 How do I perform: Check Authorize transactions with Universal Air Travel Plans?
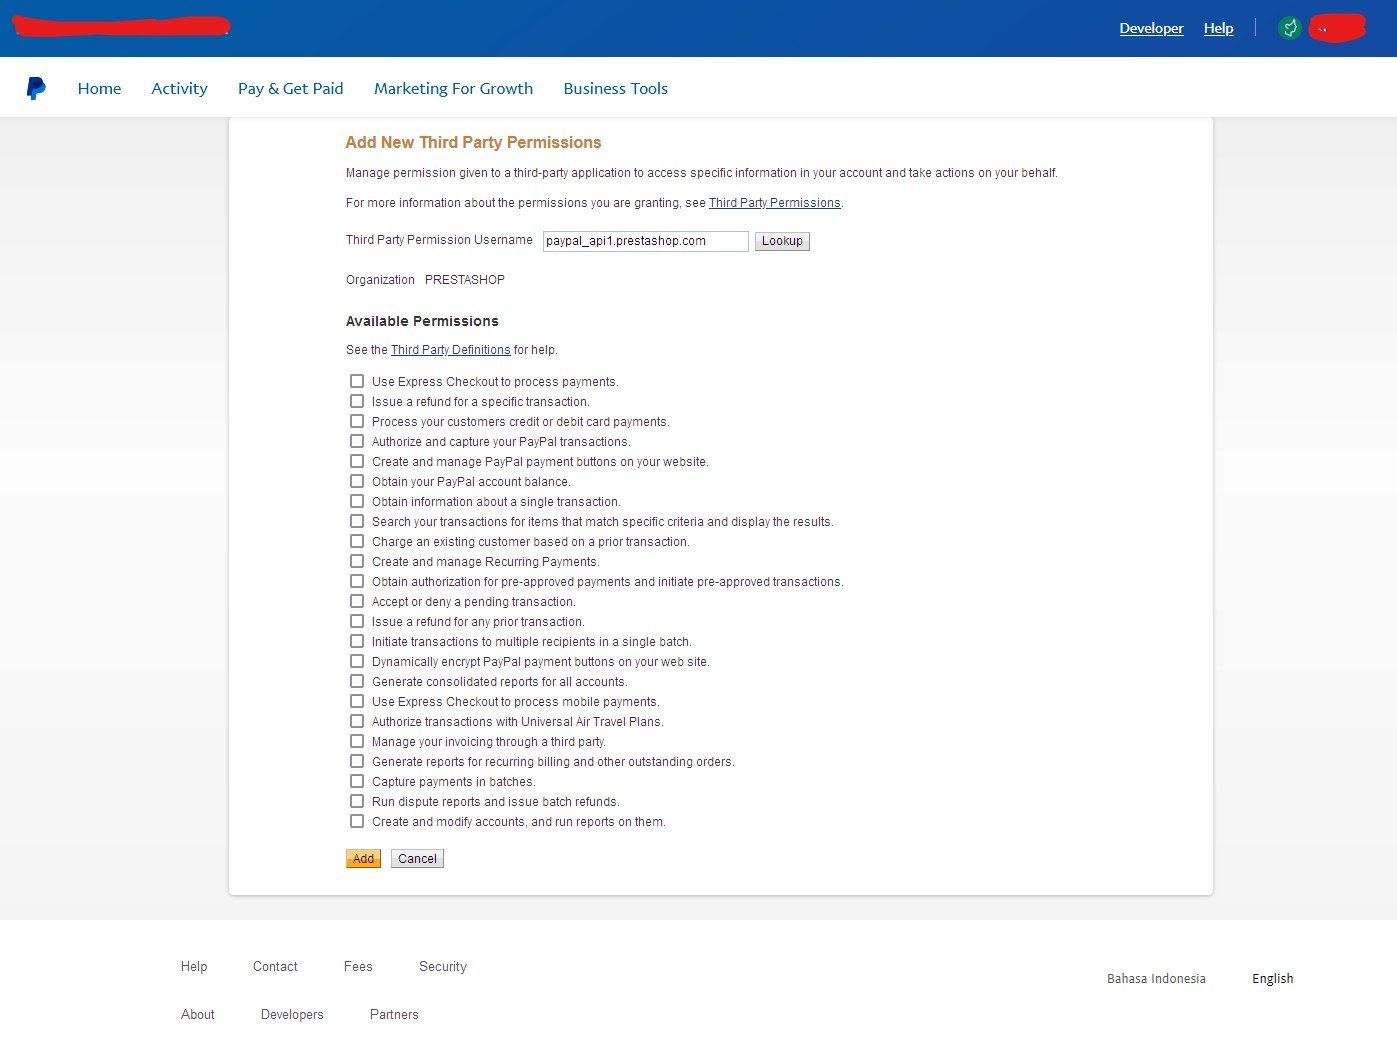coord(357,721)
